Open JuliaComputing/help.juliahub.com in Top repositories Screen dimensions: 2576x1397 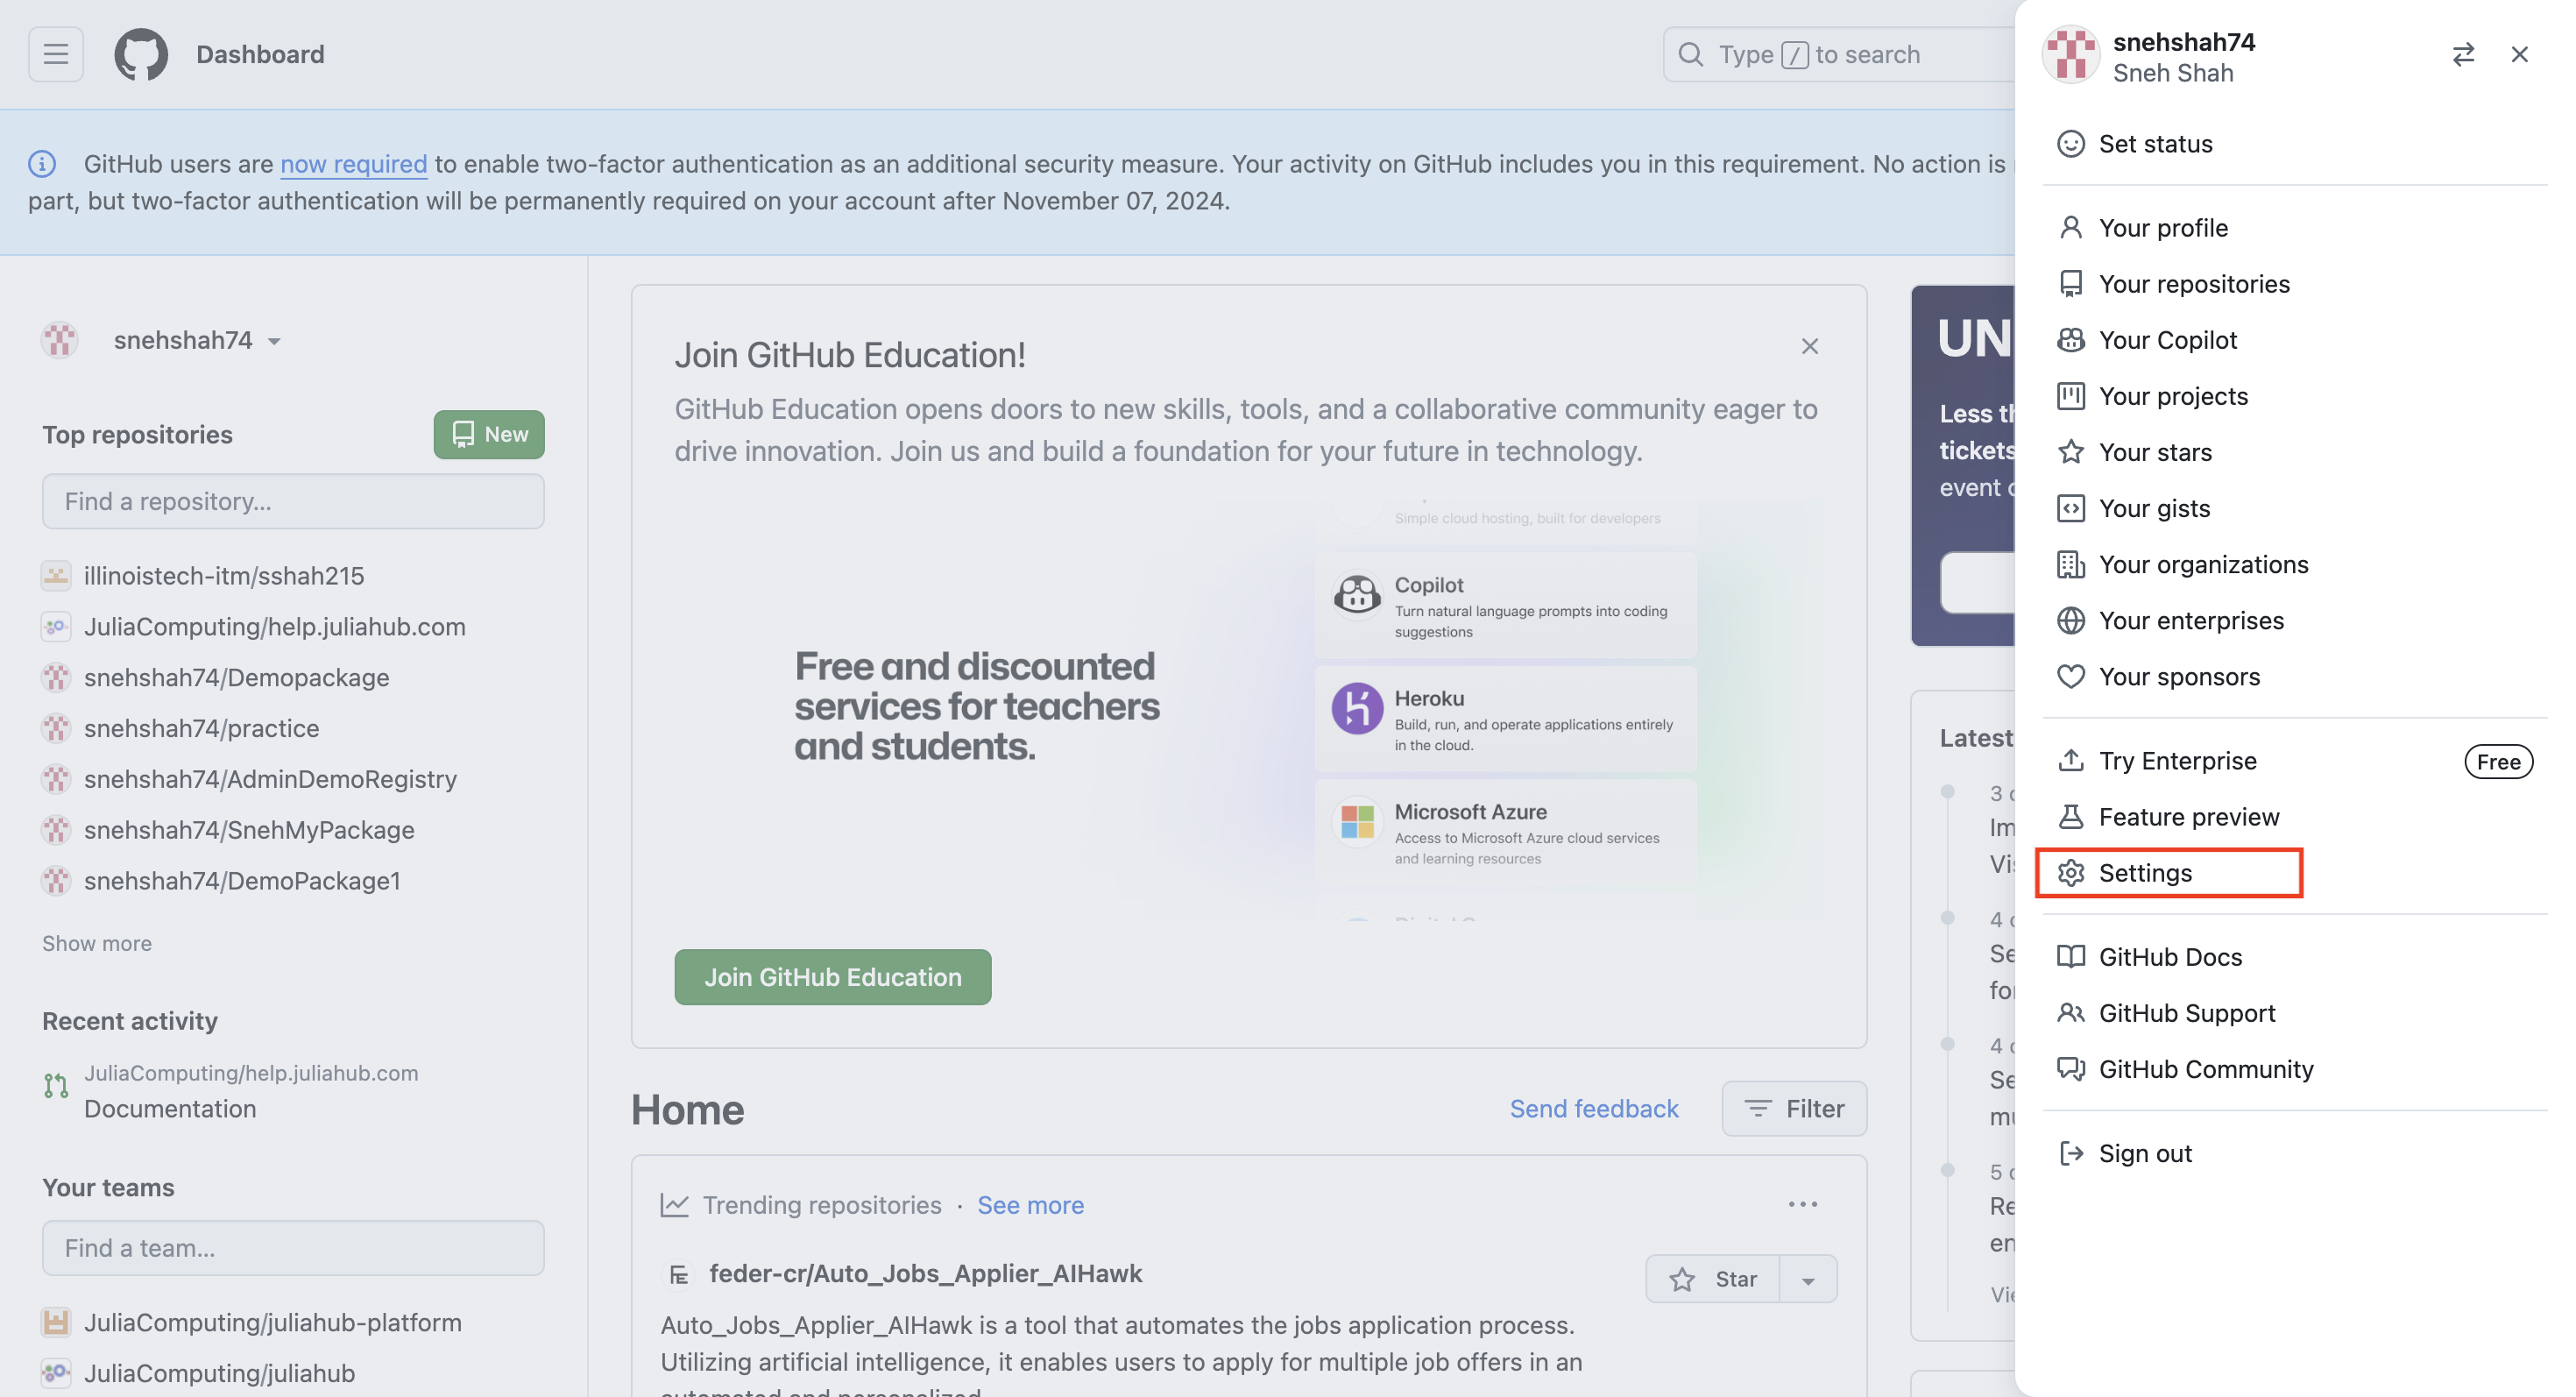[x=275, y=626]
